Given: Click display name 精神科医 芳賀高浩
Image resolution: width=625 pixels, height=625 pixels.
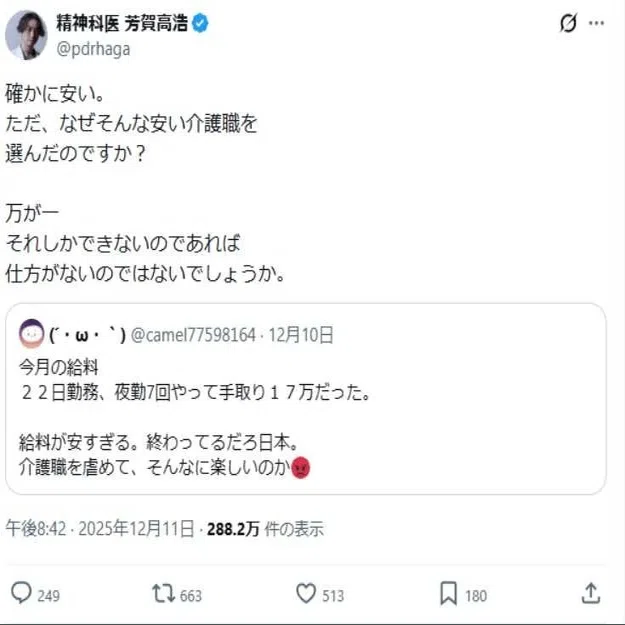Looking at the screenshot, I should pos(122,23).
